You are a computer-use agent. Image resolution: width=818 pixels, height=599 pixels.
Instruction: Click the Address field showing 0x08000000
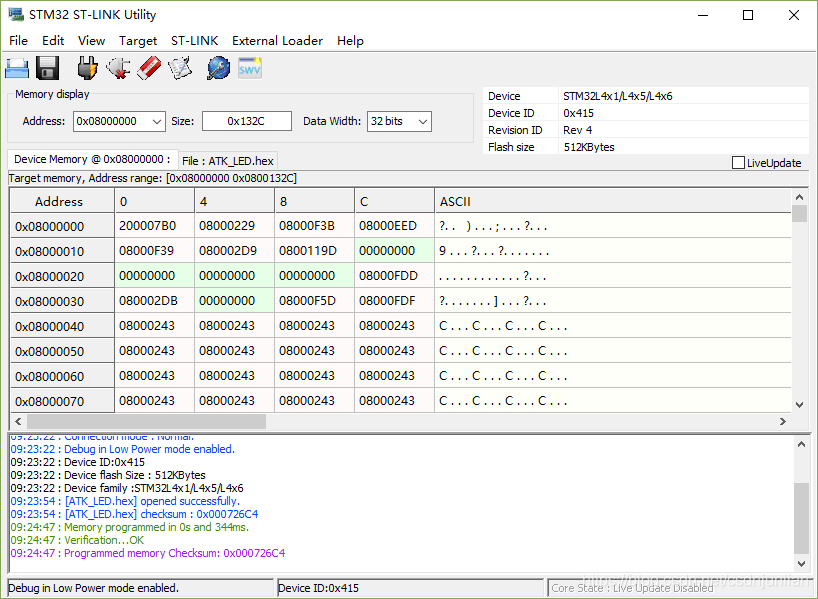pyautogui.click(x=119, y=122)
